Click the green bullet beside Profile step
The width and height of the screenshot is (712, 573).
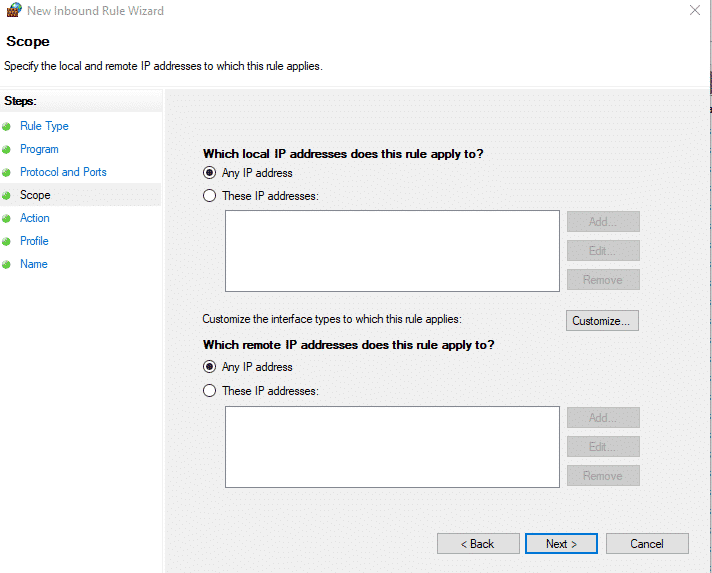(x=8, y=241)
